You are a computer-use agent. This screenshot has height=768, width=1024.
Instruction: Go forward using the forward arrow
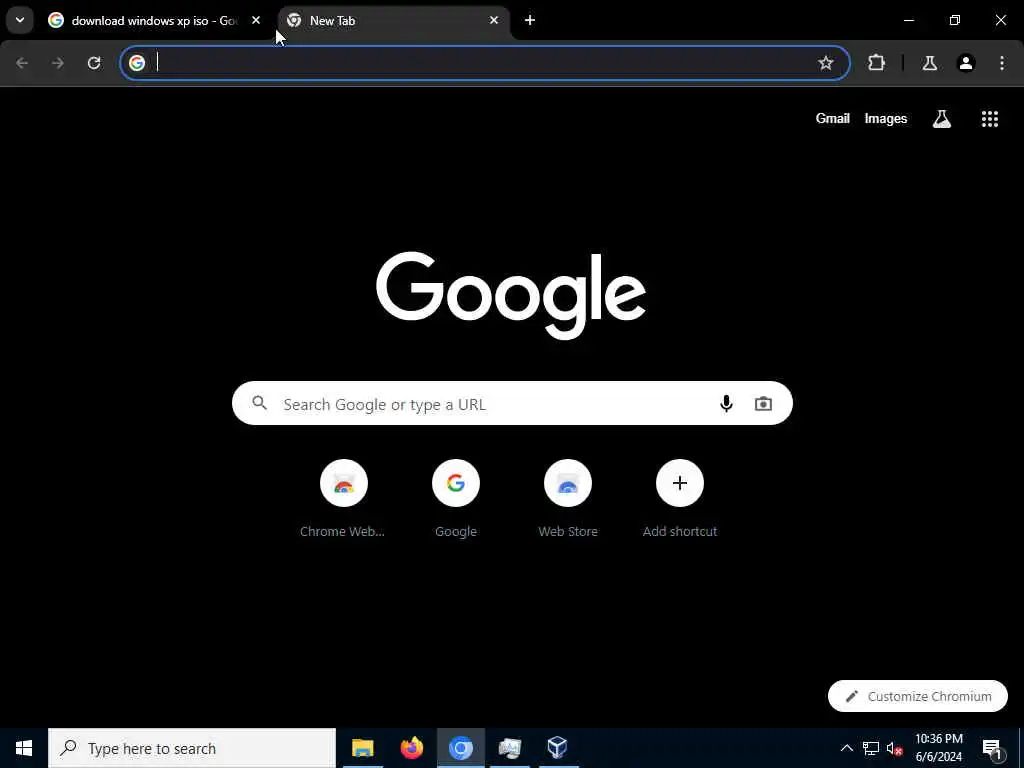pyautogui.click(x=57, y=63)
